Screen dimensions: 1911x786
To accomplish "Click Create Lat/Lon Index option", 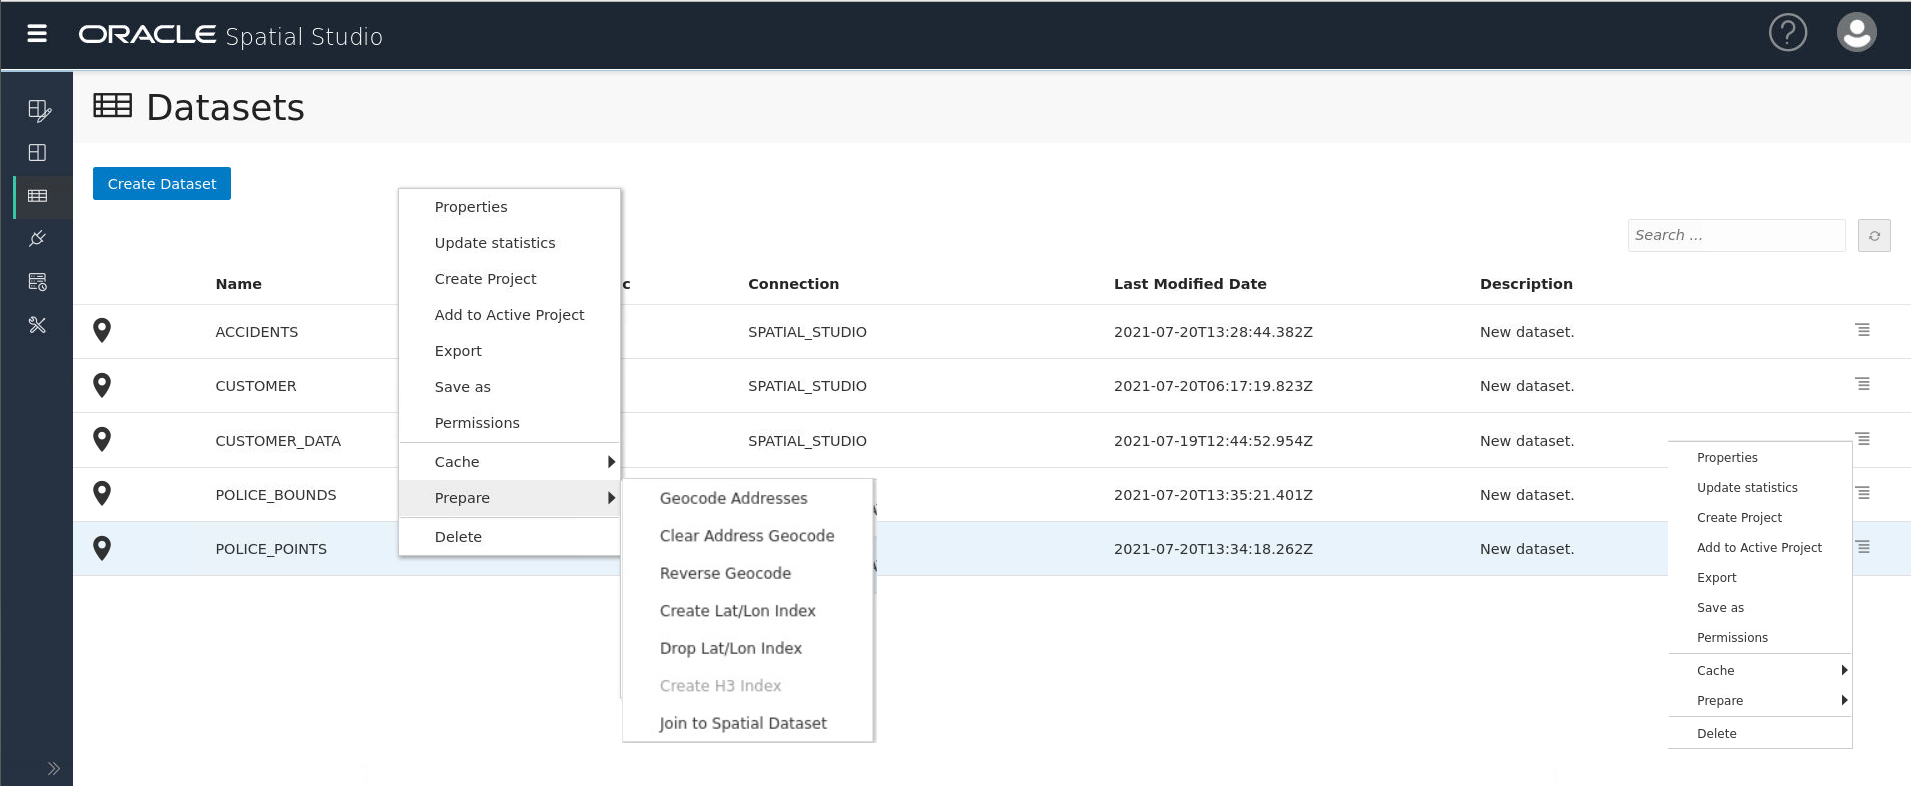I will 737,611.
